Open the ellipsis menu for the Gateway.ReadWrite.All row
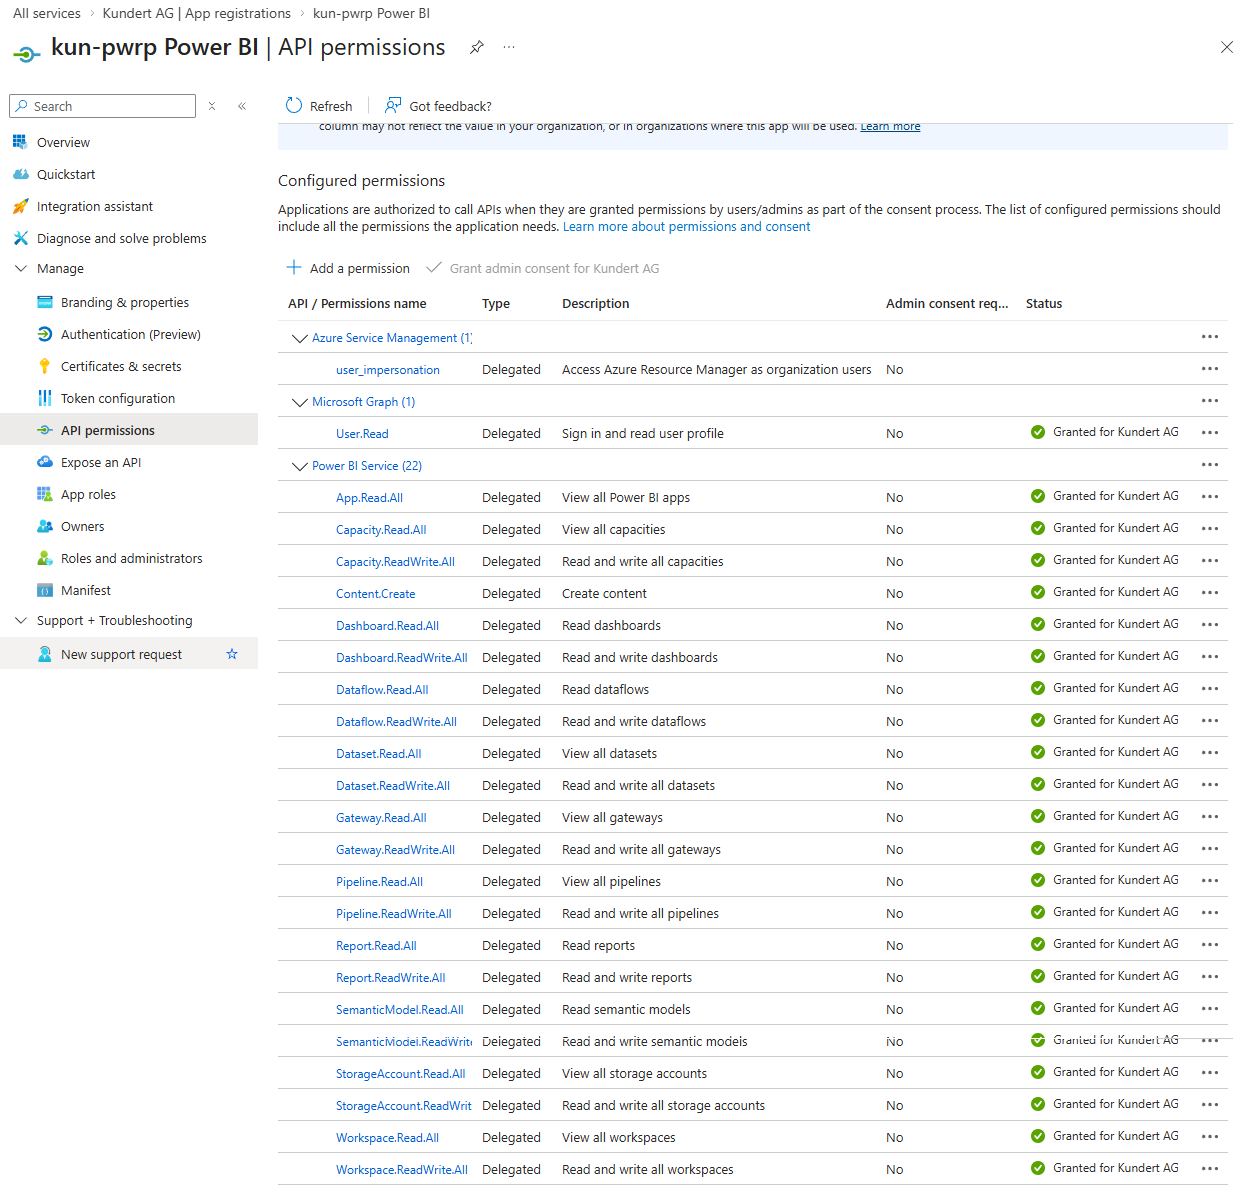1233x1202 pixels. [1210, 849]
